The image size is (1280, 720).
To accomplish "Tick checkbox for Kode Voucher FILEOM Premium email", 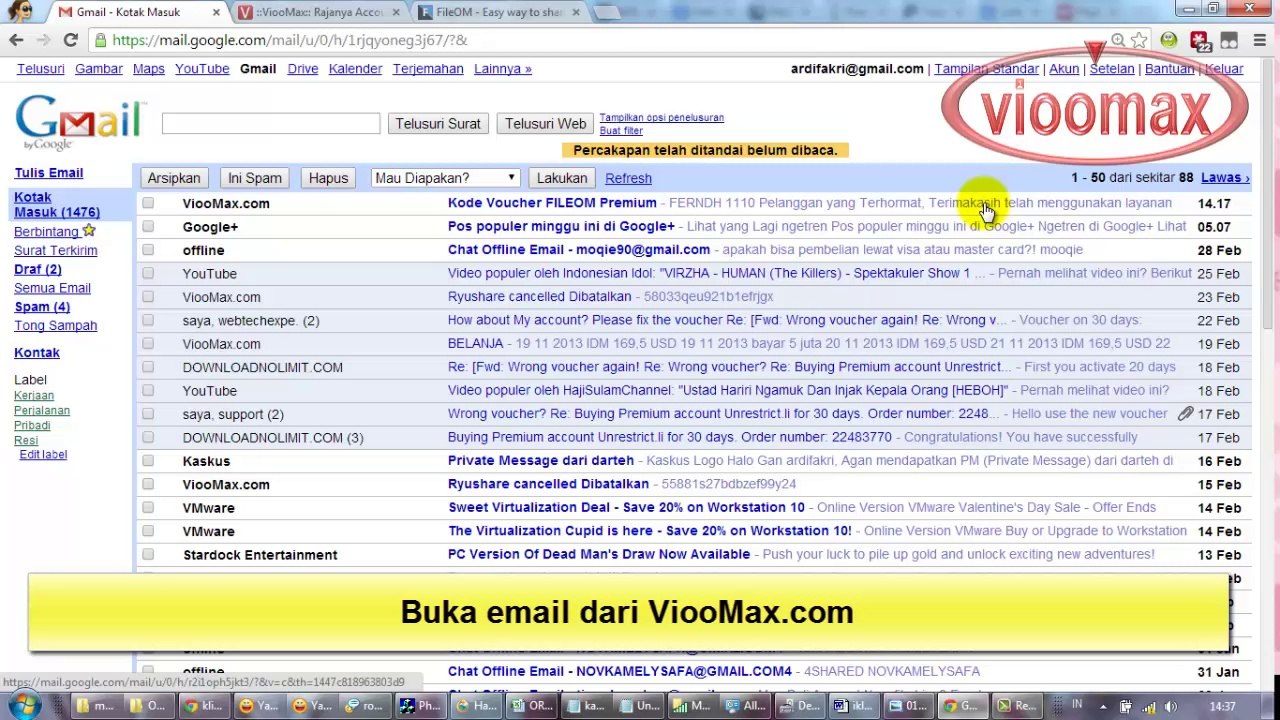I will click(148, 203).
